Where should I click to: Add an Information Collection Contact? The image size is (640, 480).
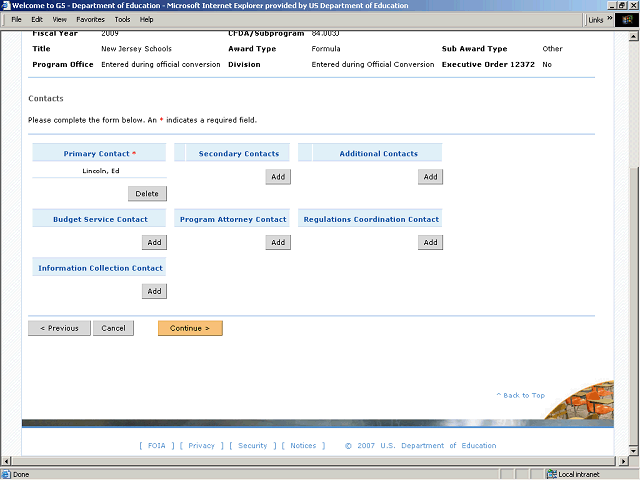[x=154, y=291]
